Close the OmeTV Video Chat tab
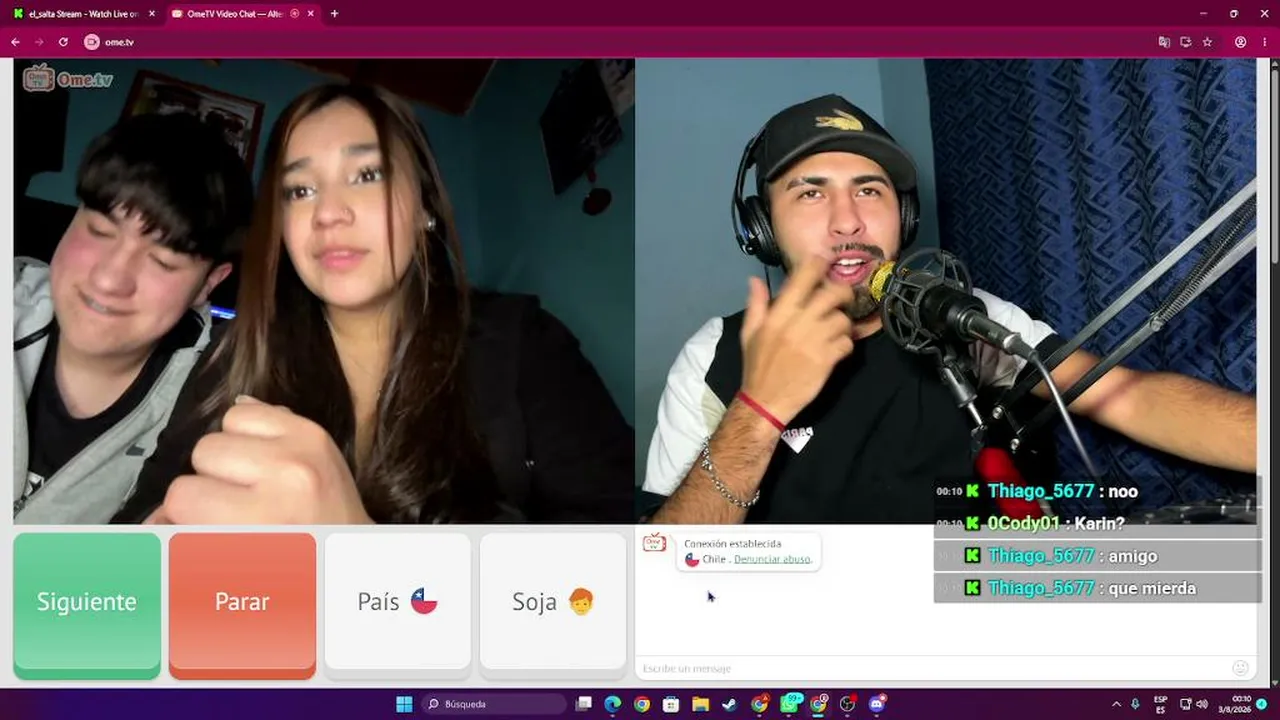The width and height of the screenshot is (1280, 720). [x=311, y=14]
